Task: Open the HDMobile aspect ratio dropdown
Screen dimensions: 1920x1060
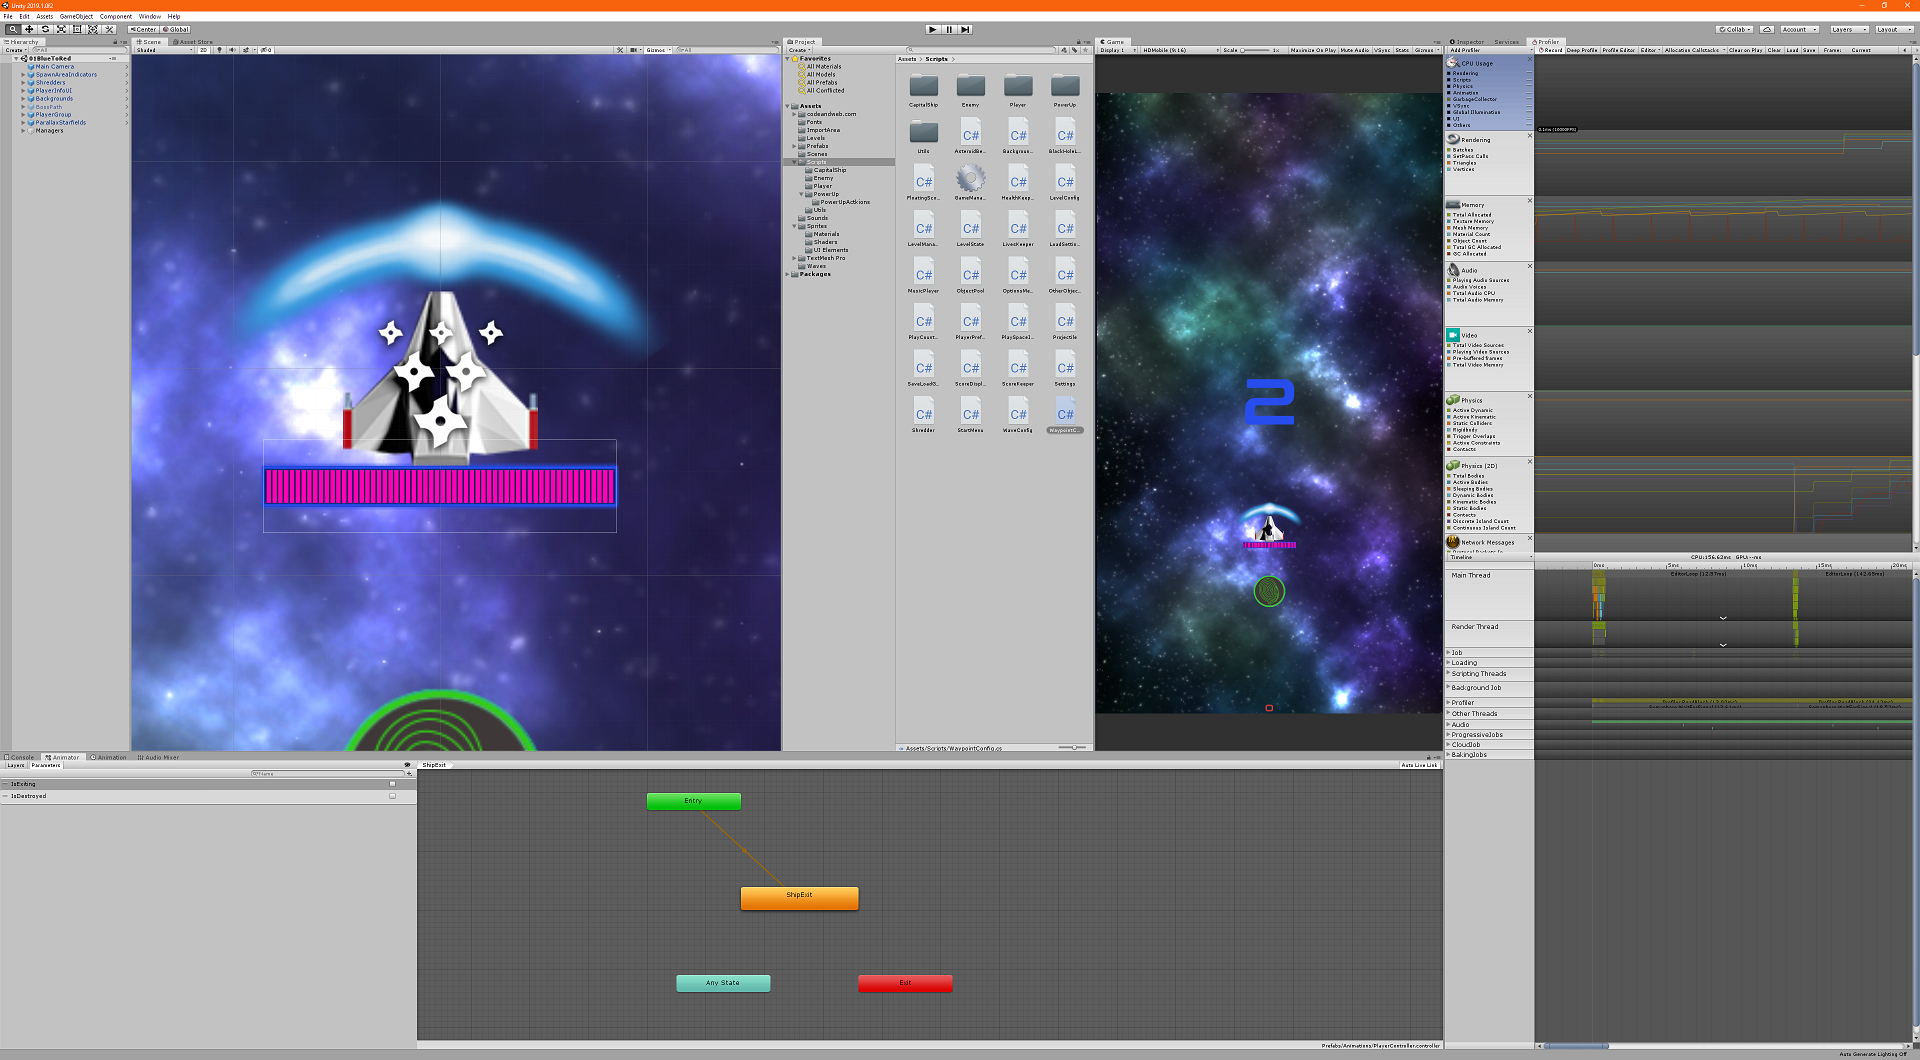Action: (x=1180, y=50)
